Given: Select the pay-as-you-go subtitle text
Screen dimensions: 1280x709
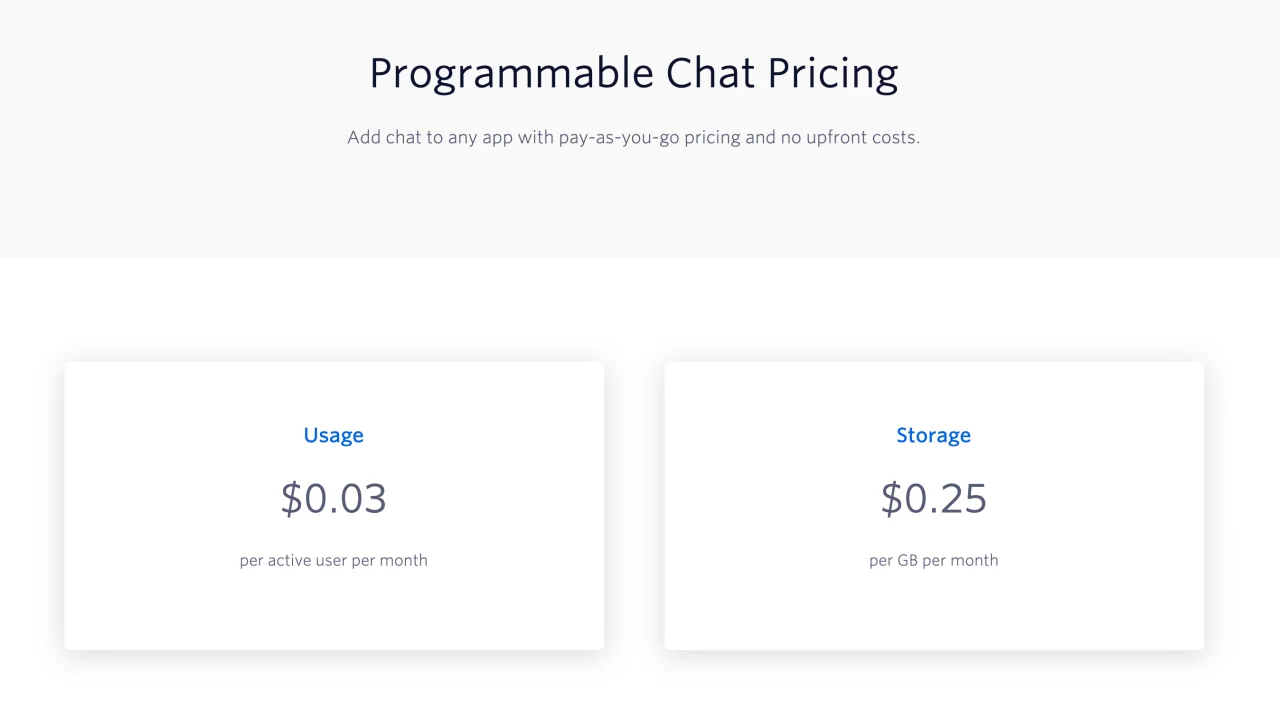Looking at the screenshot, I should (x=633, y=137).
